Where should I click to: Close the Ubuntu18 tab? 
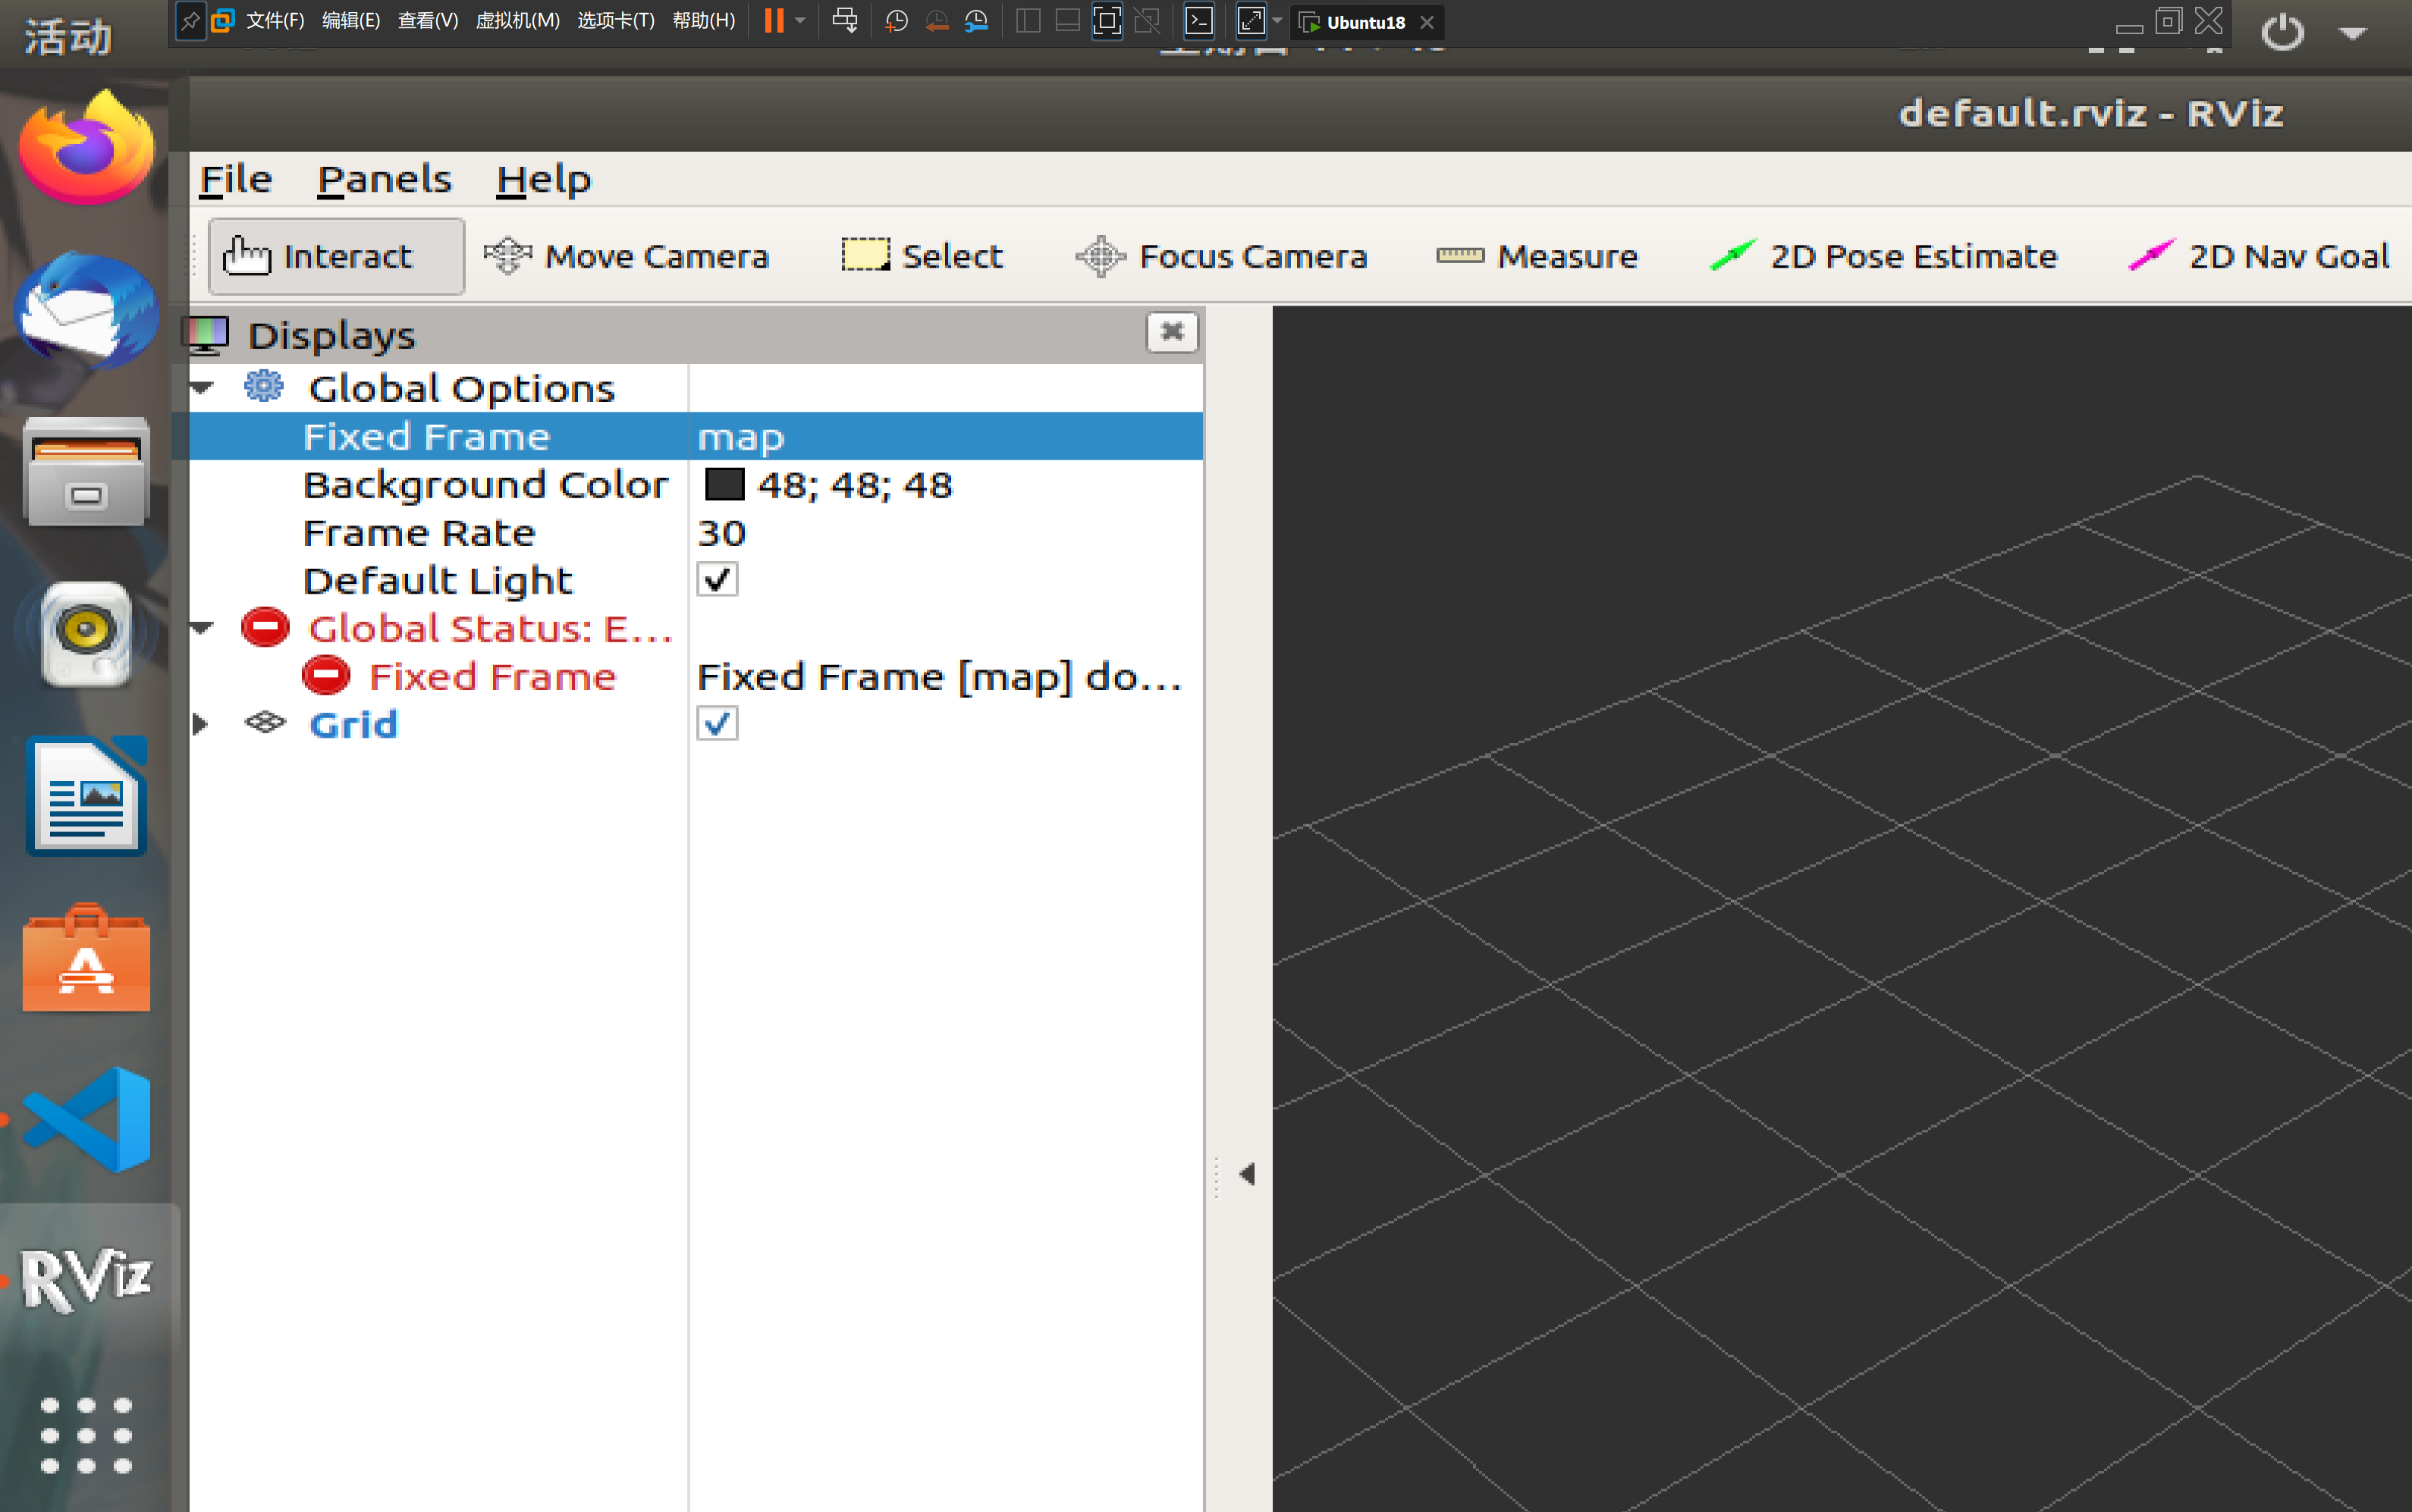[1427, 22]
